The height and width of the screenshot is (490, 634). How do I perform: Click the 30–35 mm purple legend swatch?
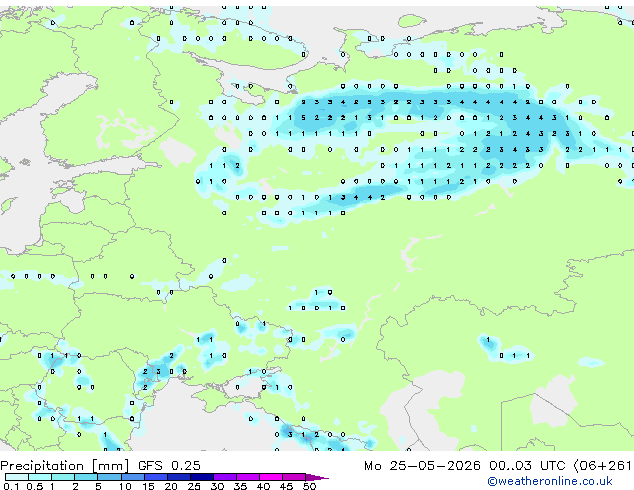click(224, 477)
